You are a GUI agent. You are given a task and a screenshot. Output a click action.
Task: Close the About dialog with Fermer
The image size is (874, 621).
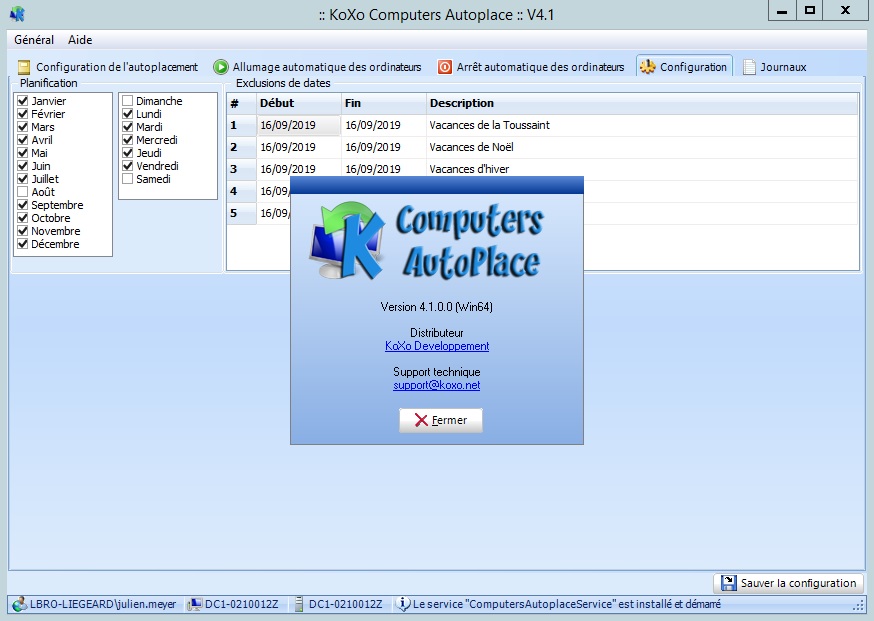(x=441, y=420)
